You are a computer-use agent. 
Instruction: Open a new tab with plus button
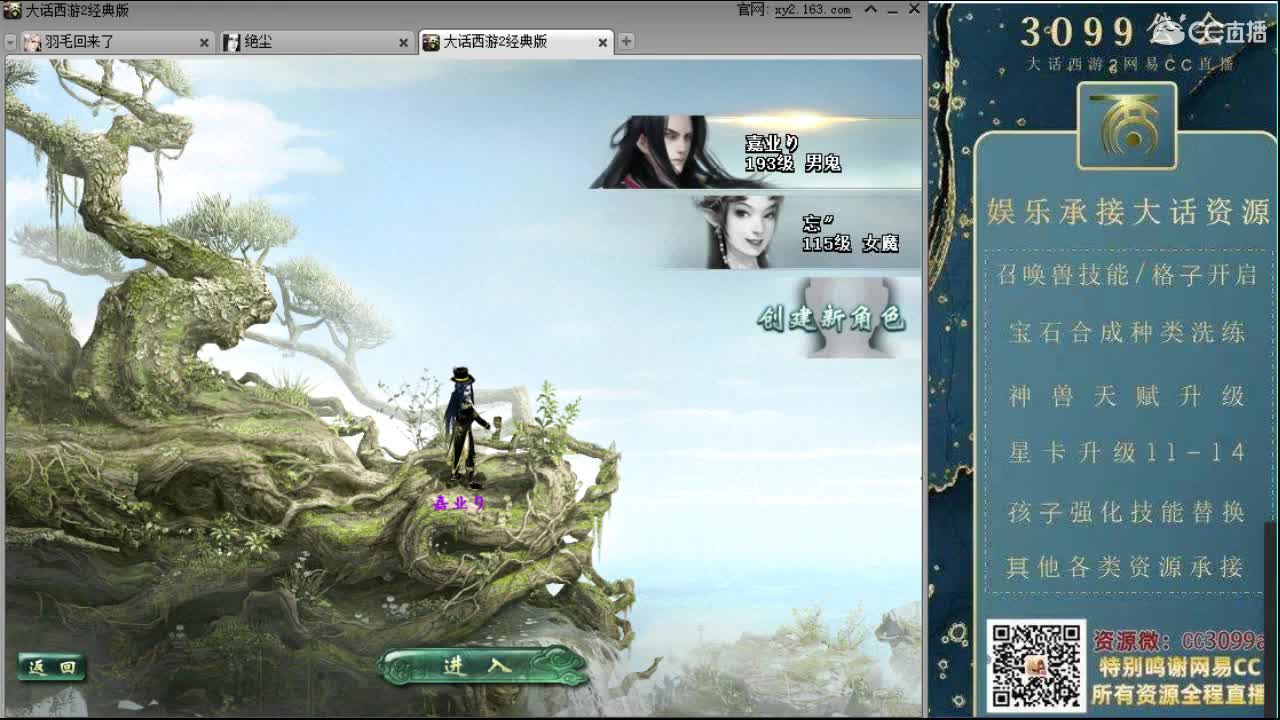tap(626, 41)
